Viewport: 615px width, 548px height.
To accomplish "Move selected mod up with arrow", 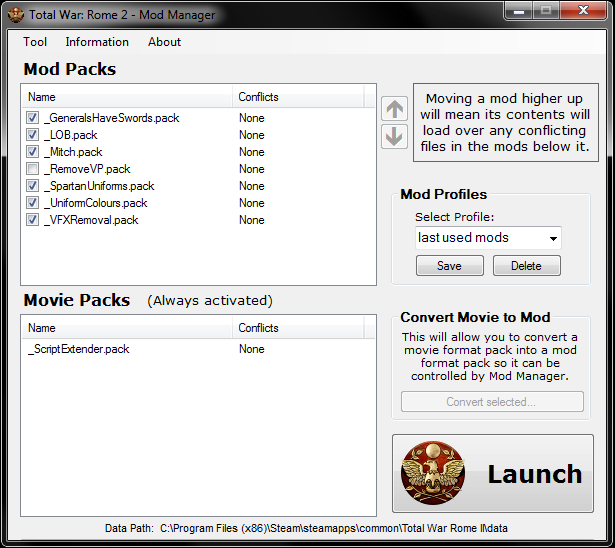I will 395,109.
